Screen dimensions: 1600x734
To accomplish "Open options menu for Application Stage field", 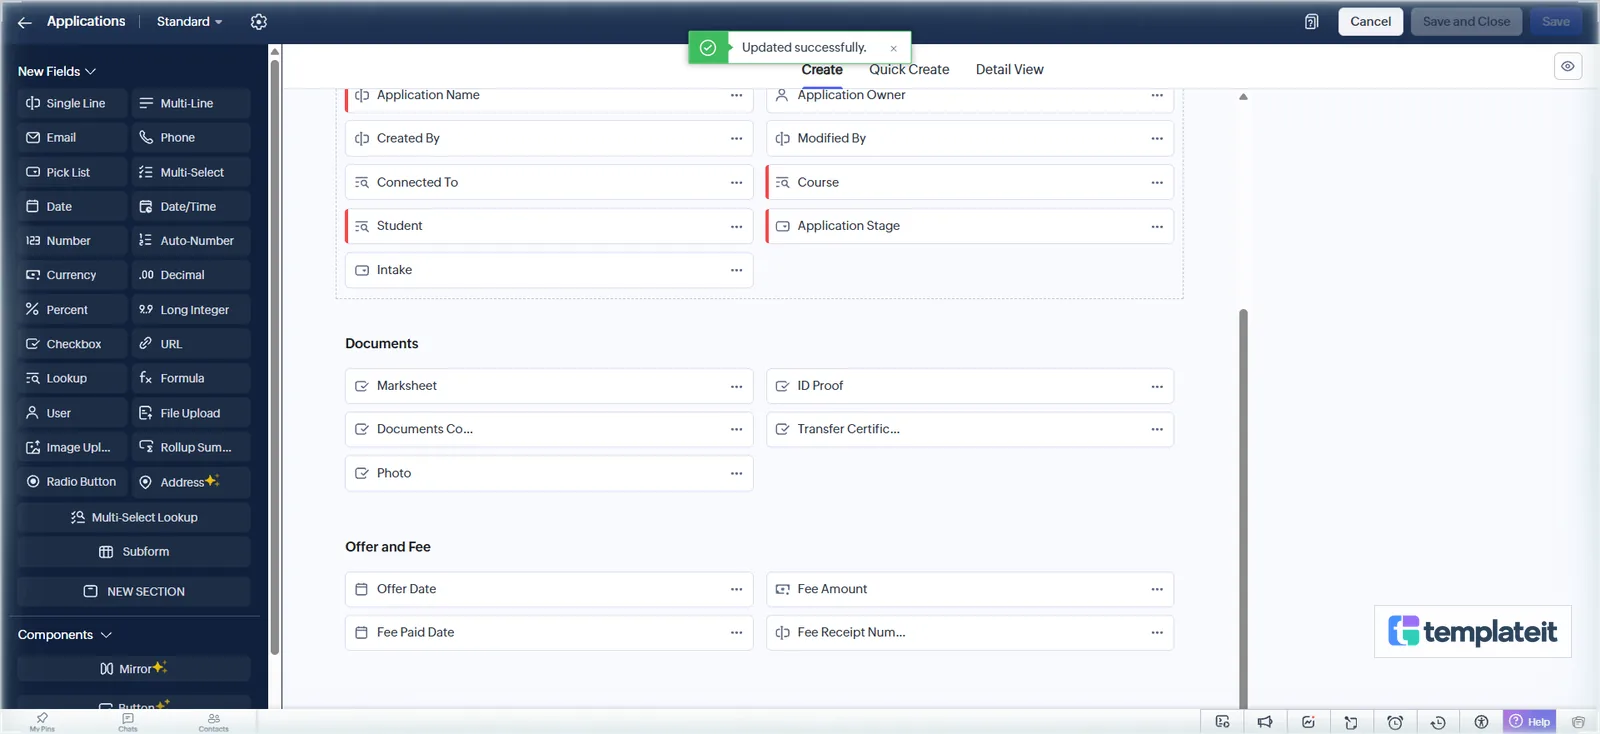I will (x=1157, y=227).
